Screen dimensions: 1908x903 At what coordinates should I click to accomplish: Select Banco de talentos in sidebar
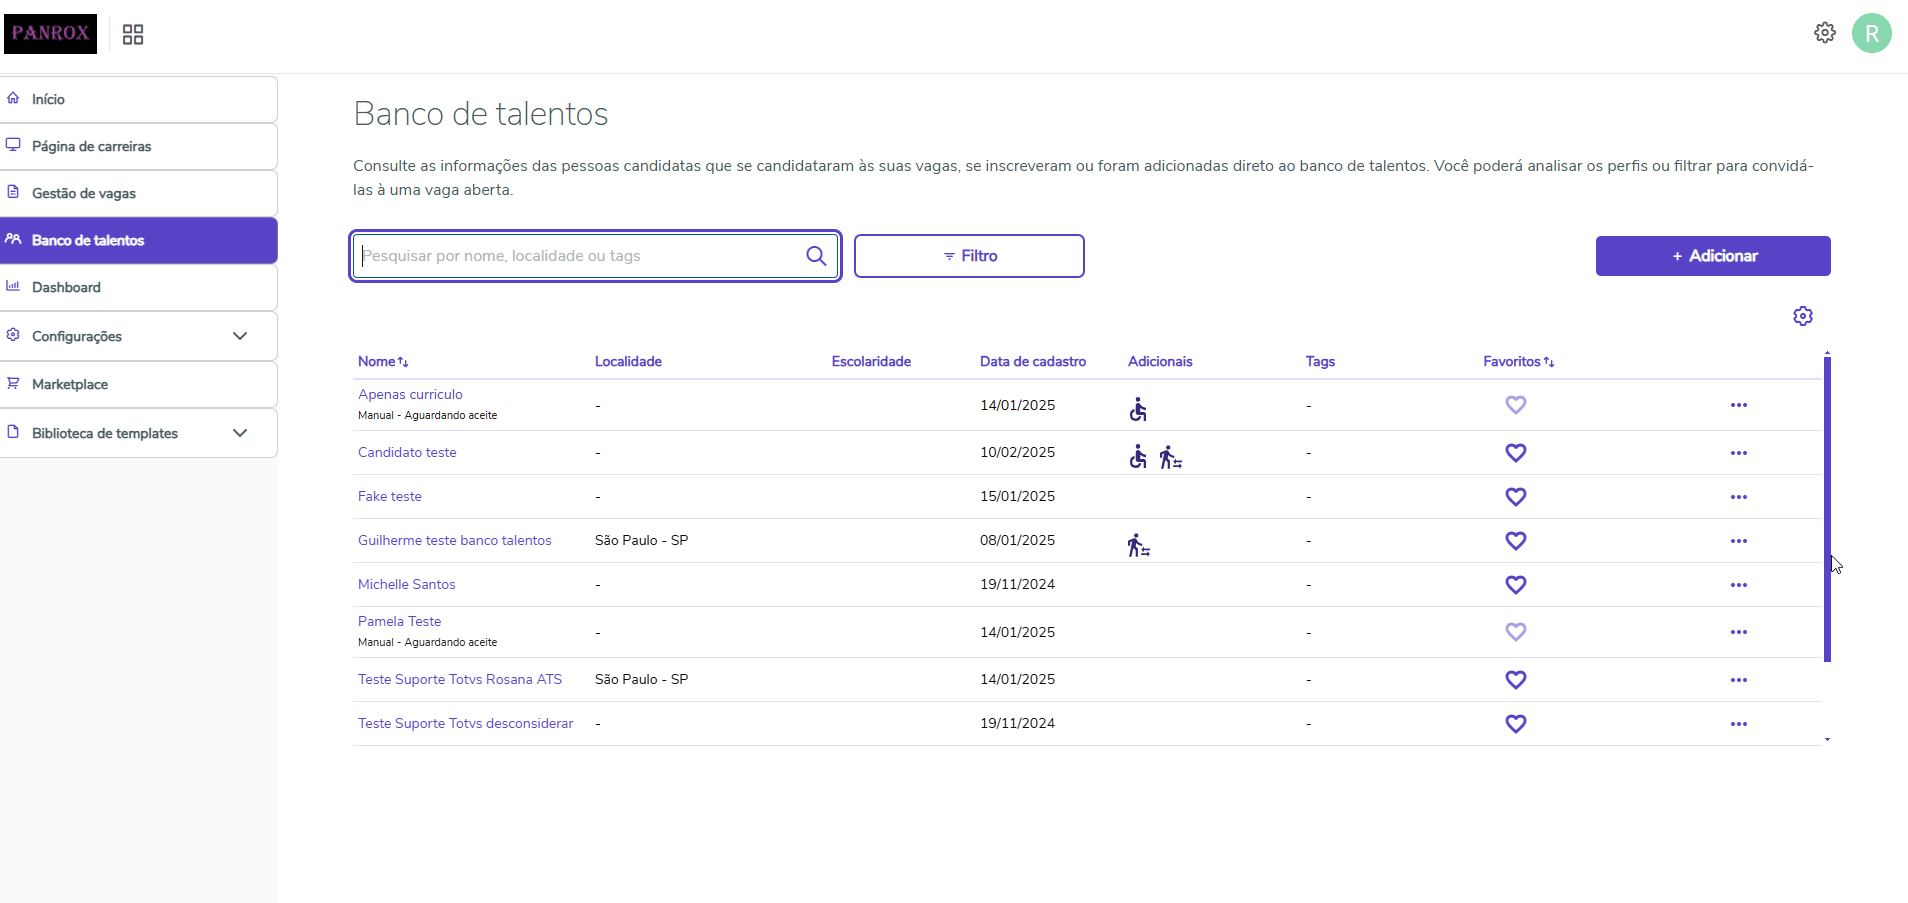click(x=138, y=240)
